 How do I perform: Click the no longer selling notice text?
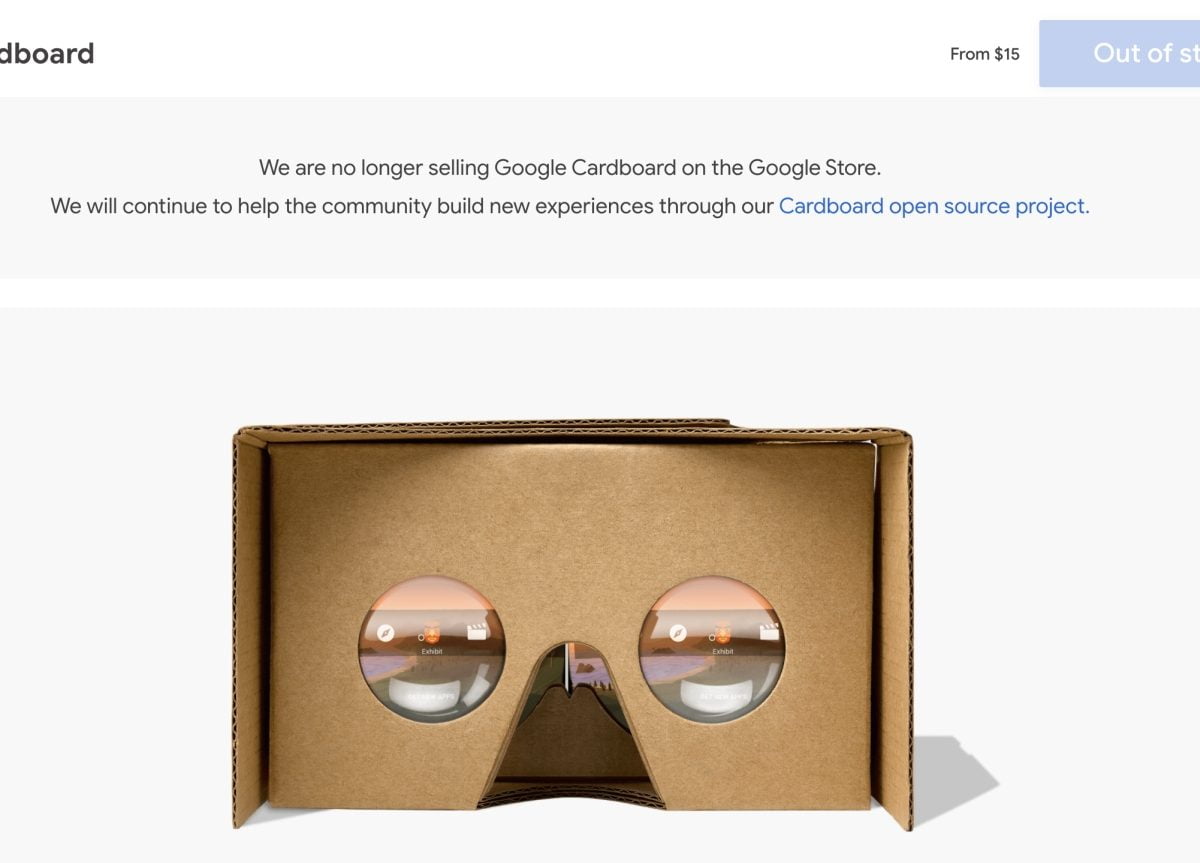[x=570, y=168]
